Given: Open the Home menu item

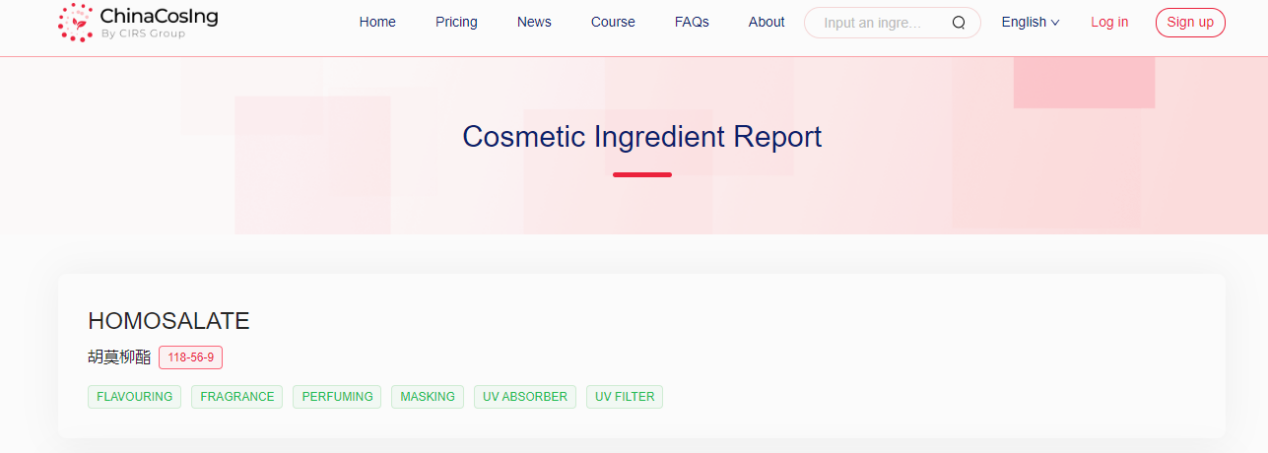Looking at the screenshot, I should tap(377, 22).
